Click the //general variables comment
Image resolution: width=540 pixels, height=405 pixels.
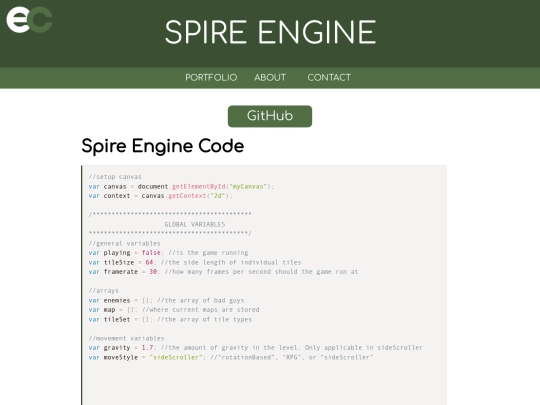(124, 243)
